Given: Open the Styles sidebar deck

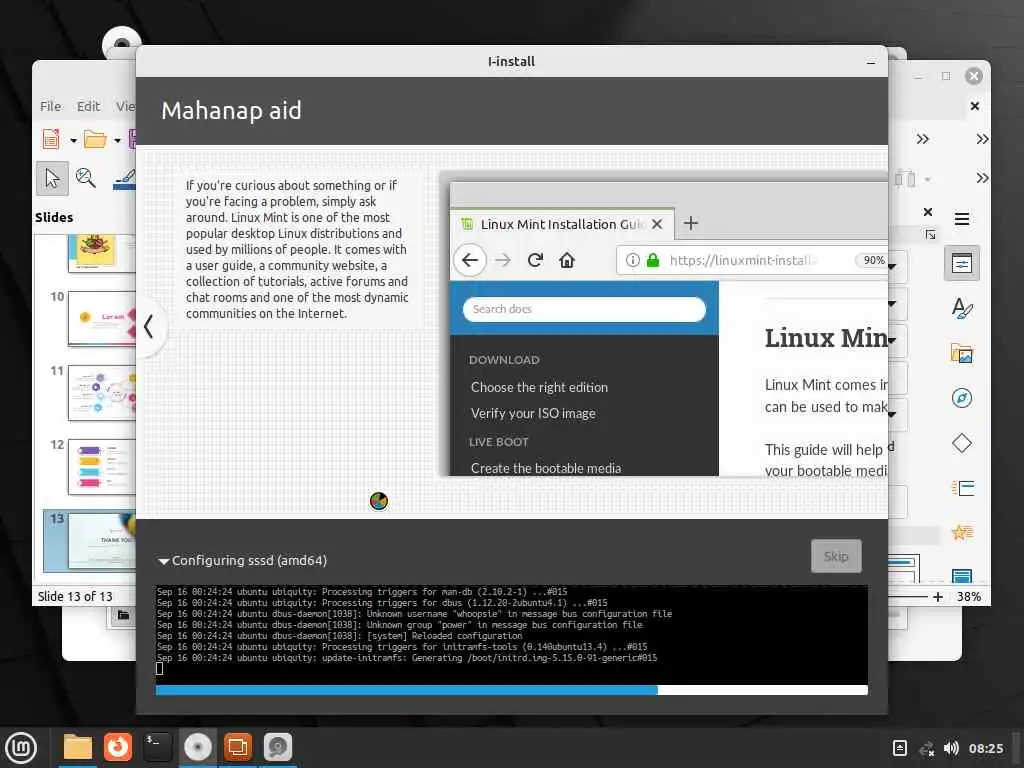Looking at the screenshot, I should click(x=961, y=308).
